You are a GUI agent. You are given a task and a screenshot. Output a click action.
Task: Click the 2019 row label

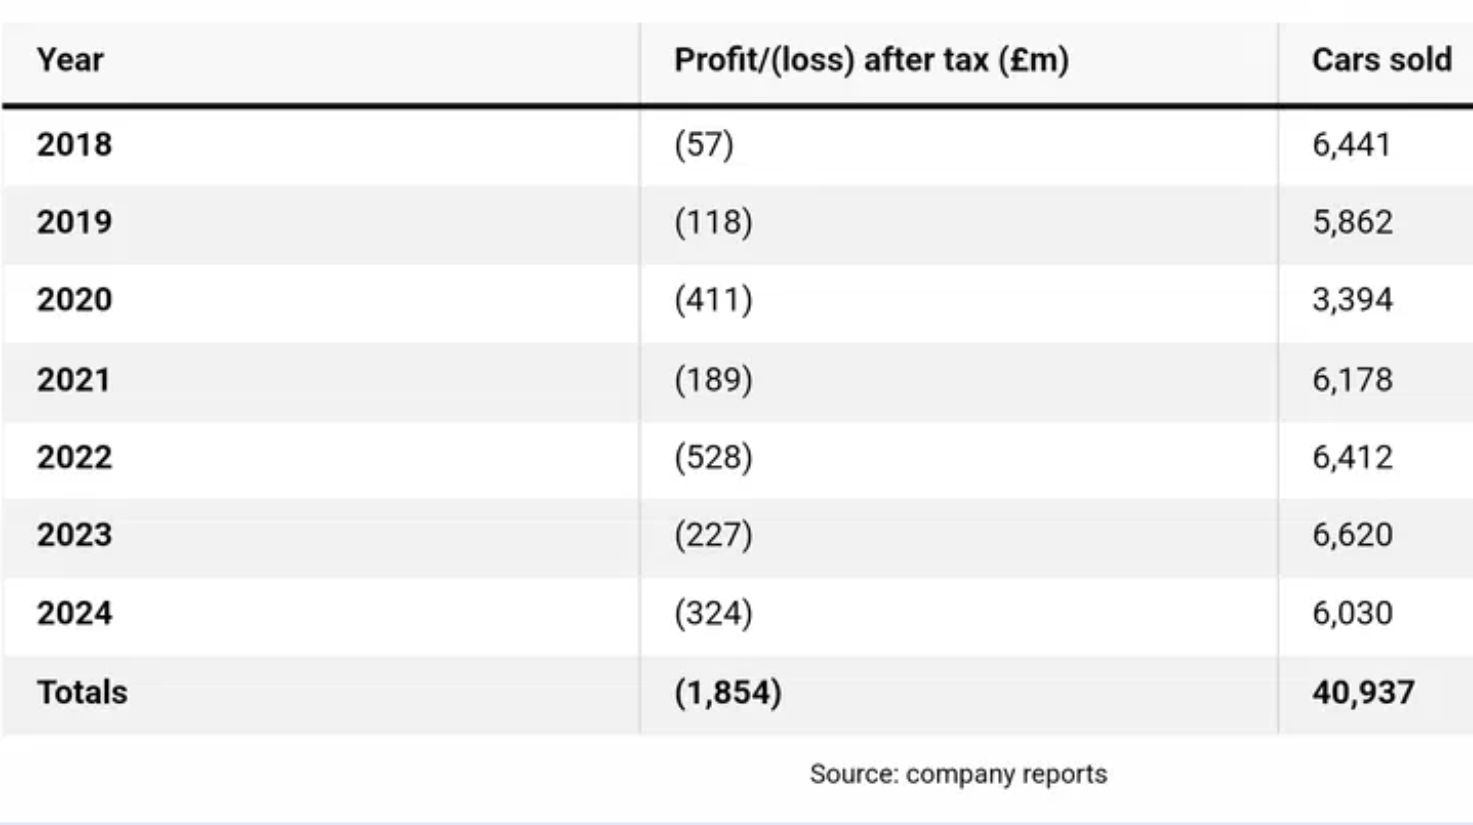[75, 221]
